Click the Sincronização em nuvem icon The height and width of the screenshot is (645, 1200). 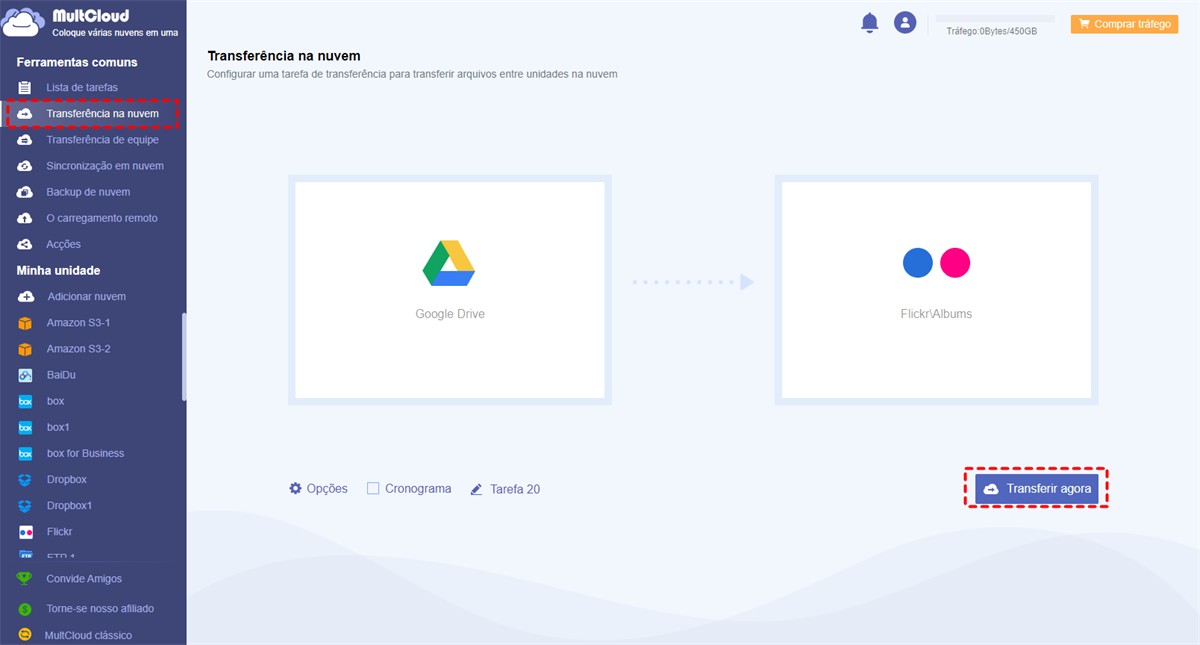(x=25, y=166)
